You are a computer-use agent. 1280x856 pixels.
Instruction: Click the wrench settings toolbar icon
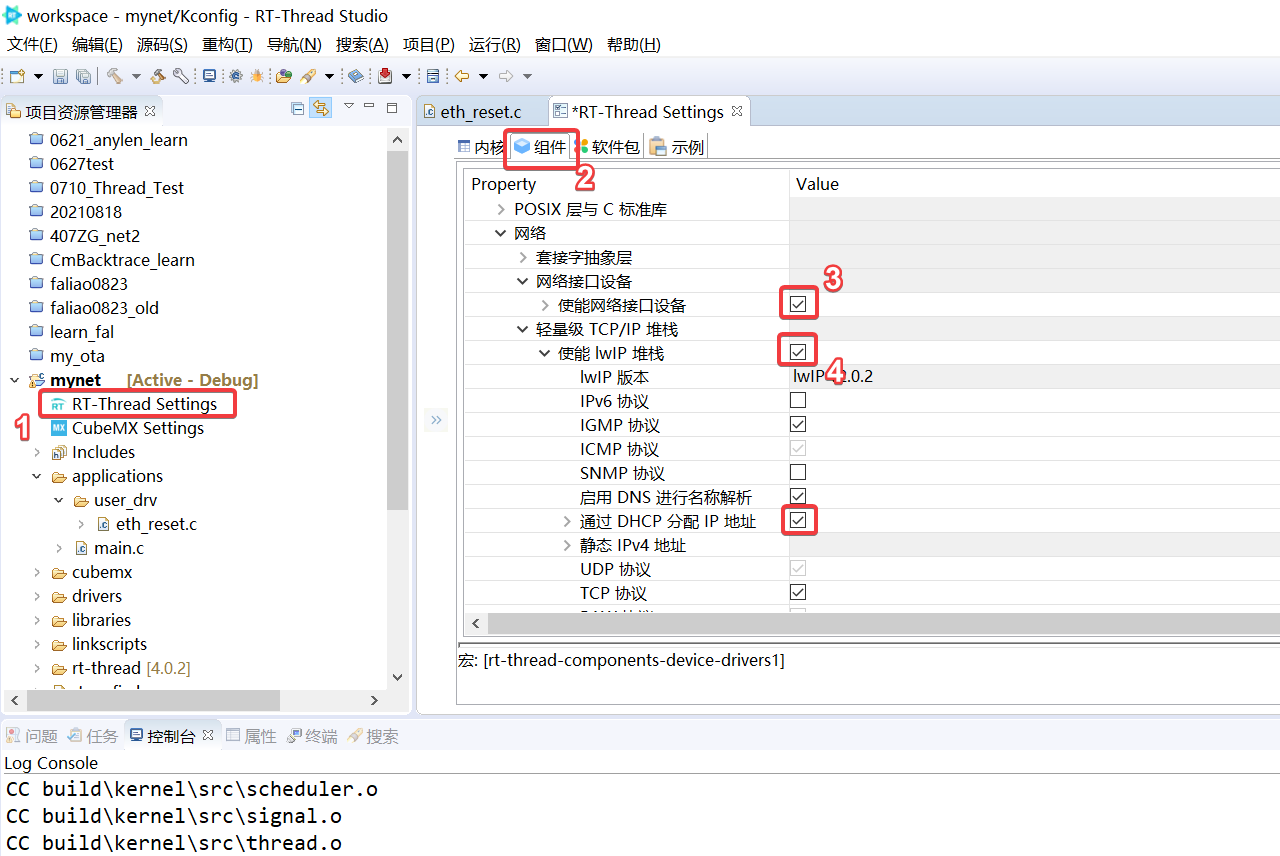coord(181,76)
